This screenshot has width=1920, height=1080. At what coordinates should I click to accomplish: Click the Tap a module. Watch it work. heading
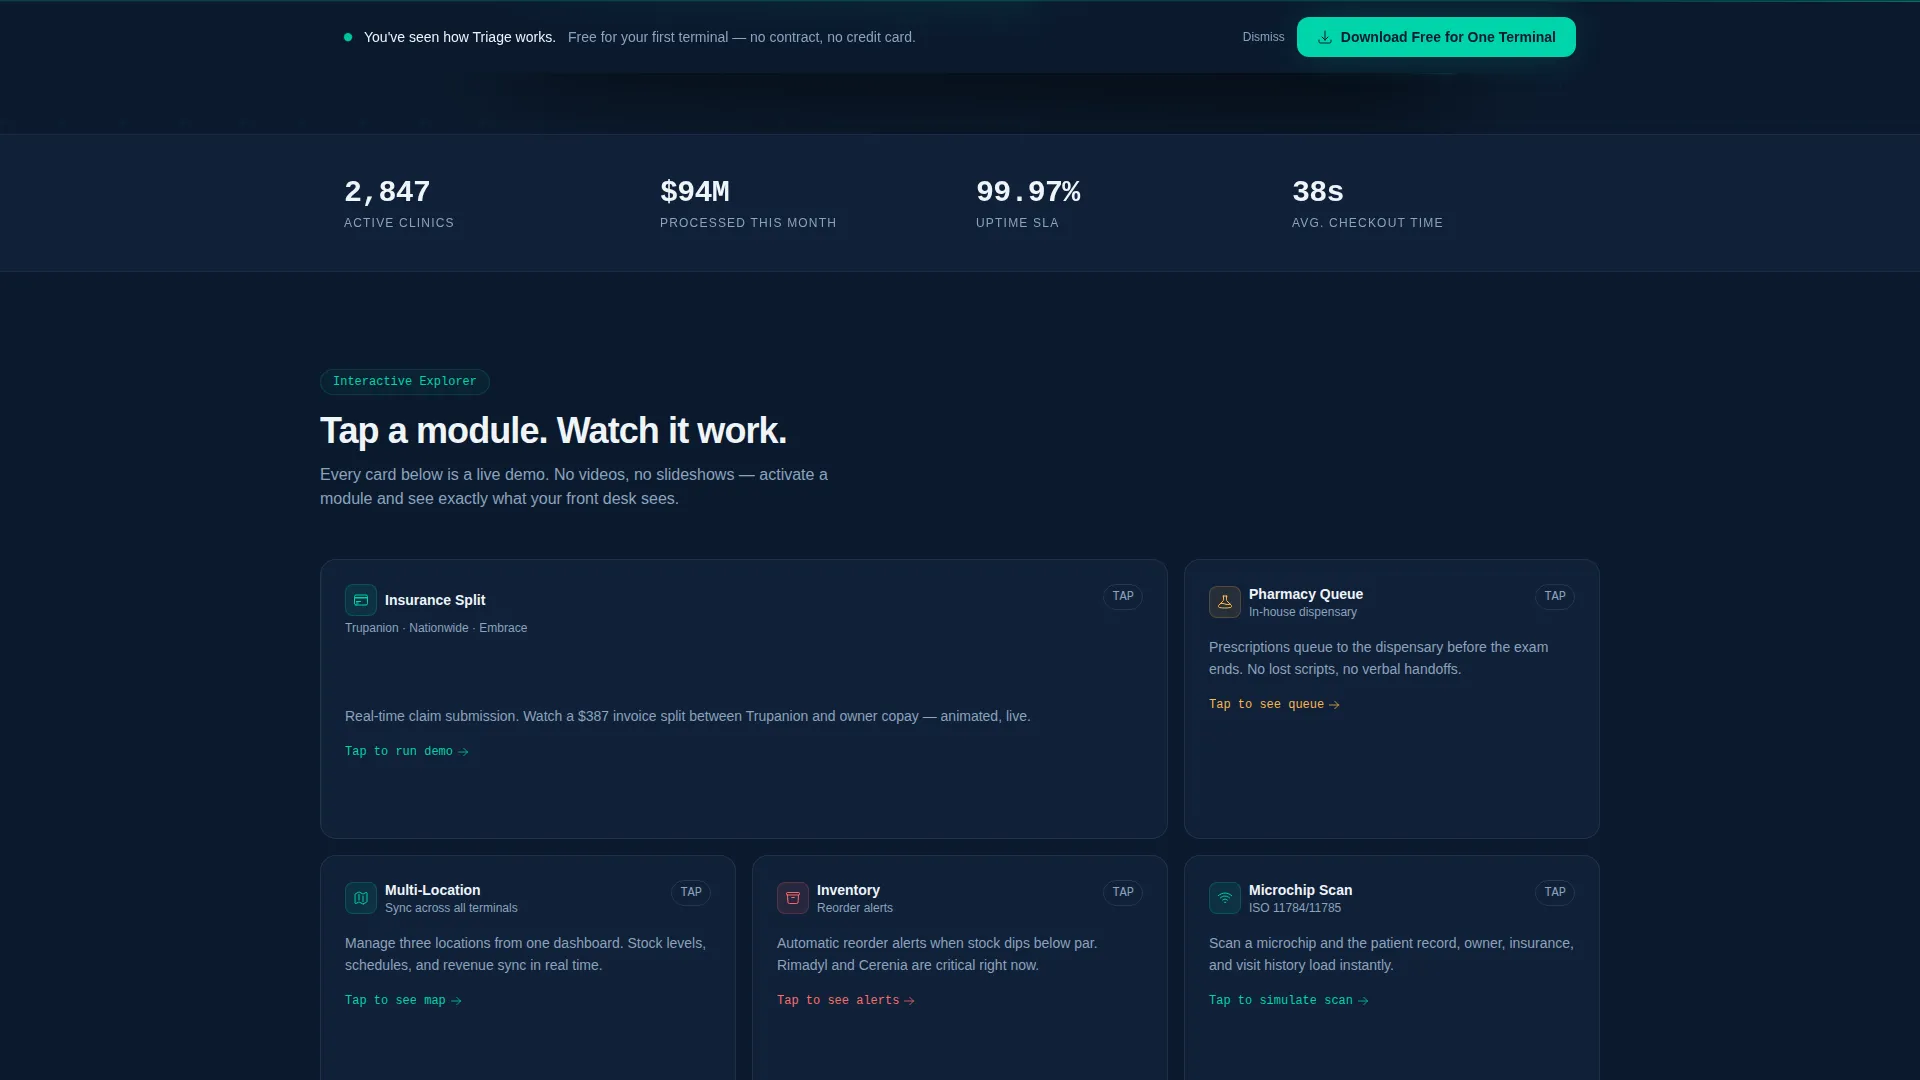tap(553, 431)
